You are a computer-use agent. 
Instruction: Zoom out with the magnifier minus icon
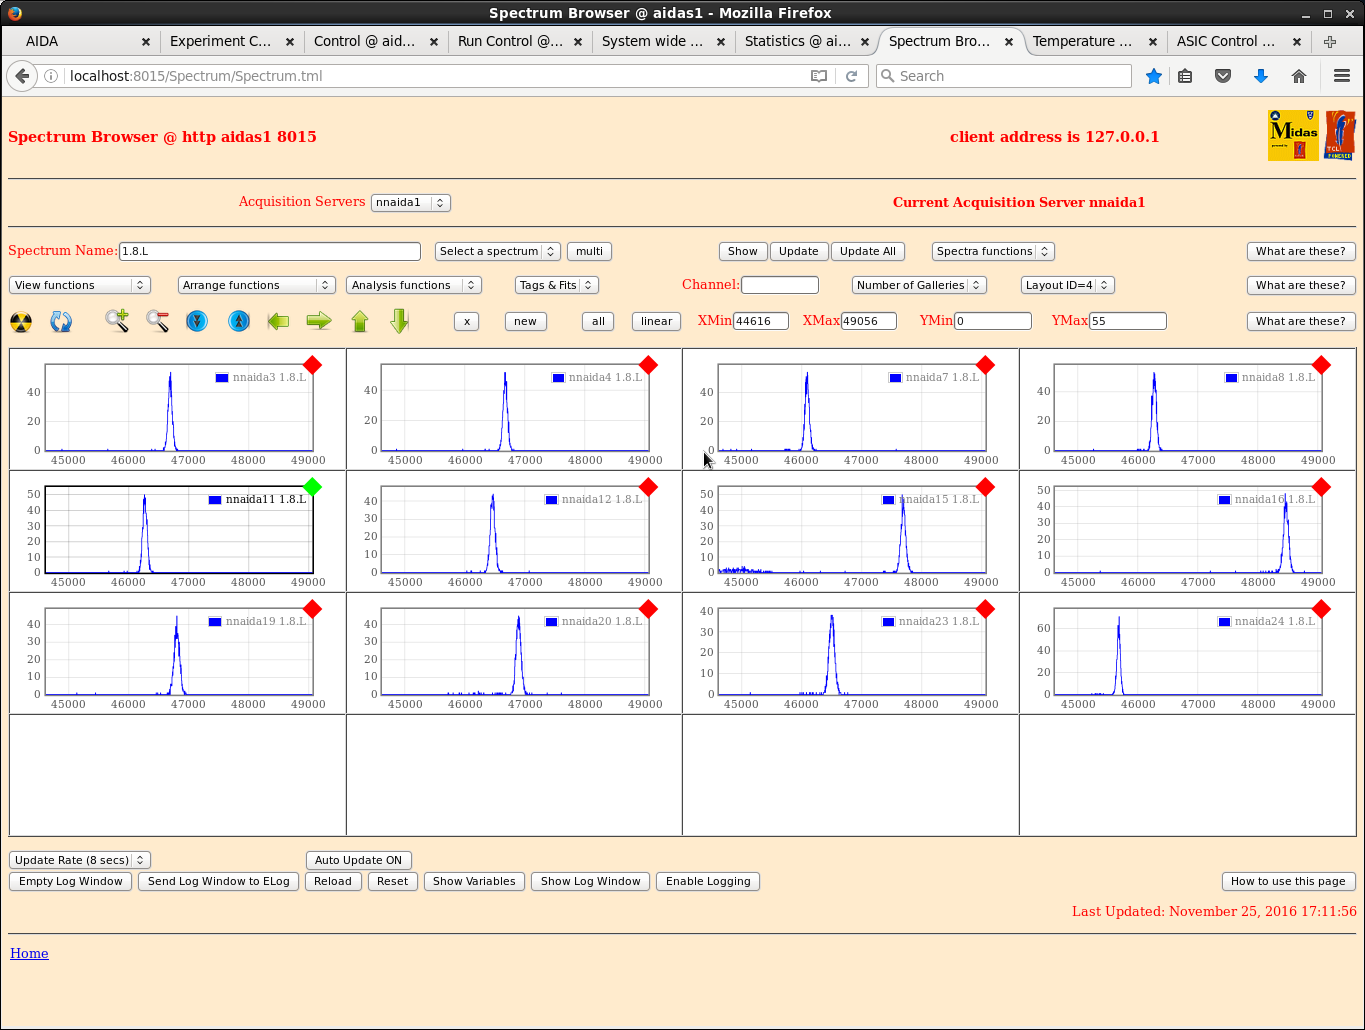[158, 321]
